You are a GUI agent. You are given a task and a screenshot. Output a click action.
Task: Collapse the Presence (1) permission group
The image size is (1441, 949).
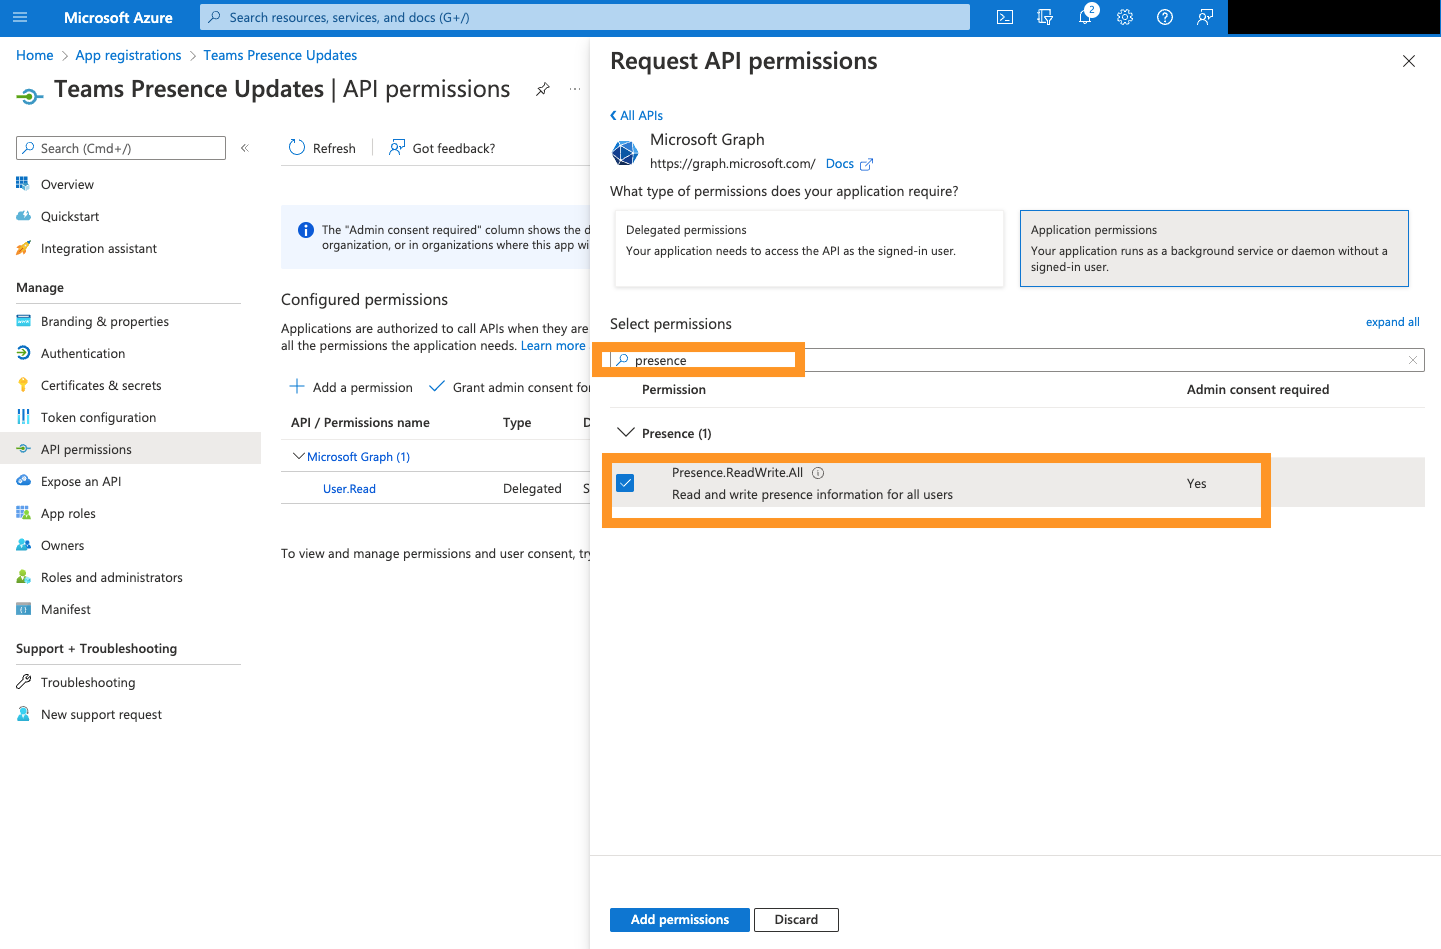[x=626, y=432]
